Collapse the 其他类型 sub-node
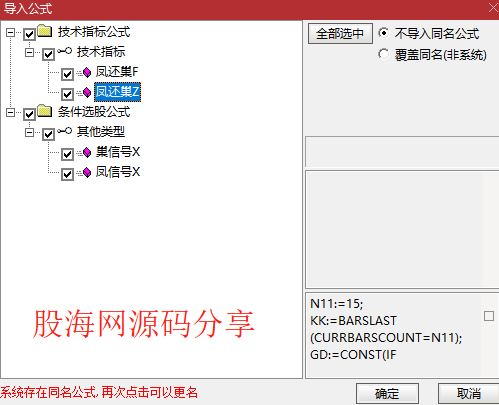This screenshot has width=499, height=405. (29, 133)
